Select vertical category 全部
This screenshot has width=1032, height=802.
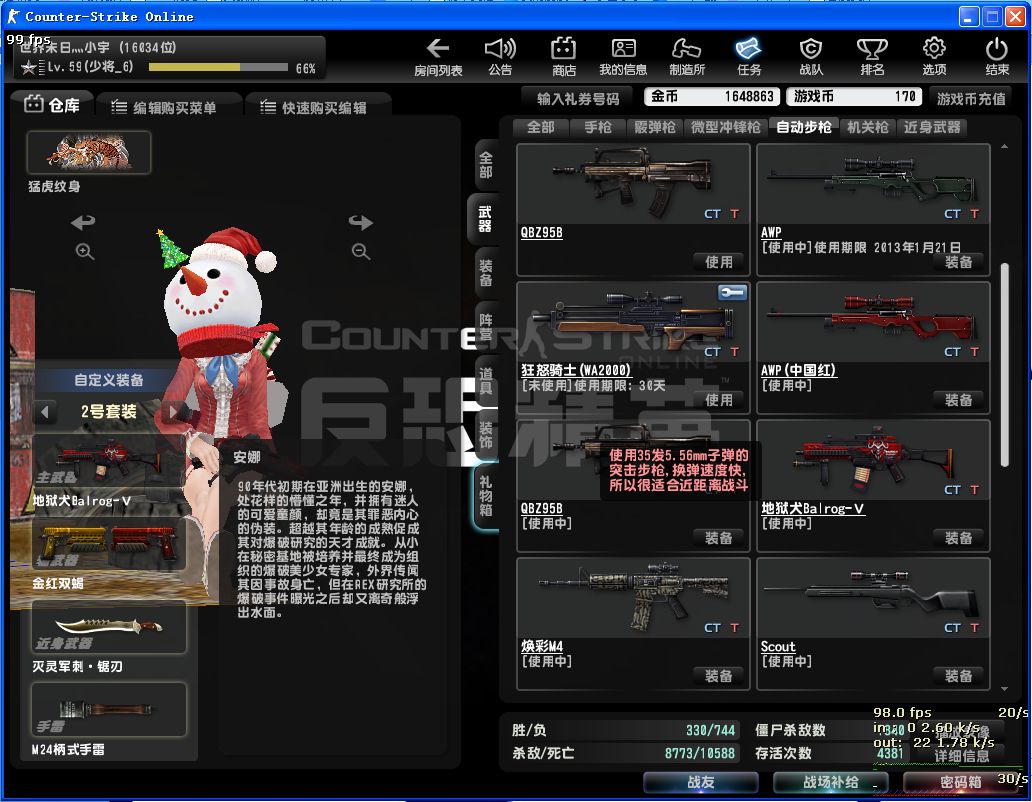pos(486,165)
